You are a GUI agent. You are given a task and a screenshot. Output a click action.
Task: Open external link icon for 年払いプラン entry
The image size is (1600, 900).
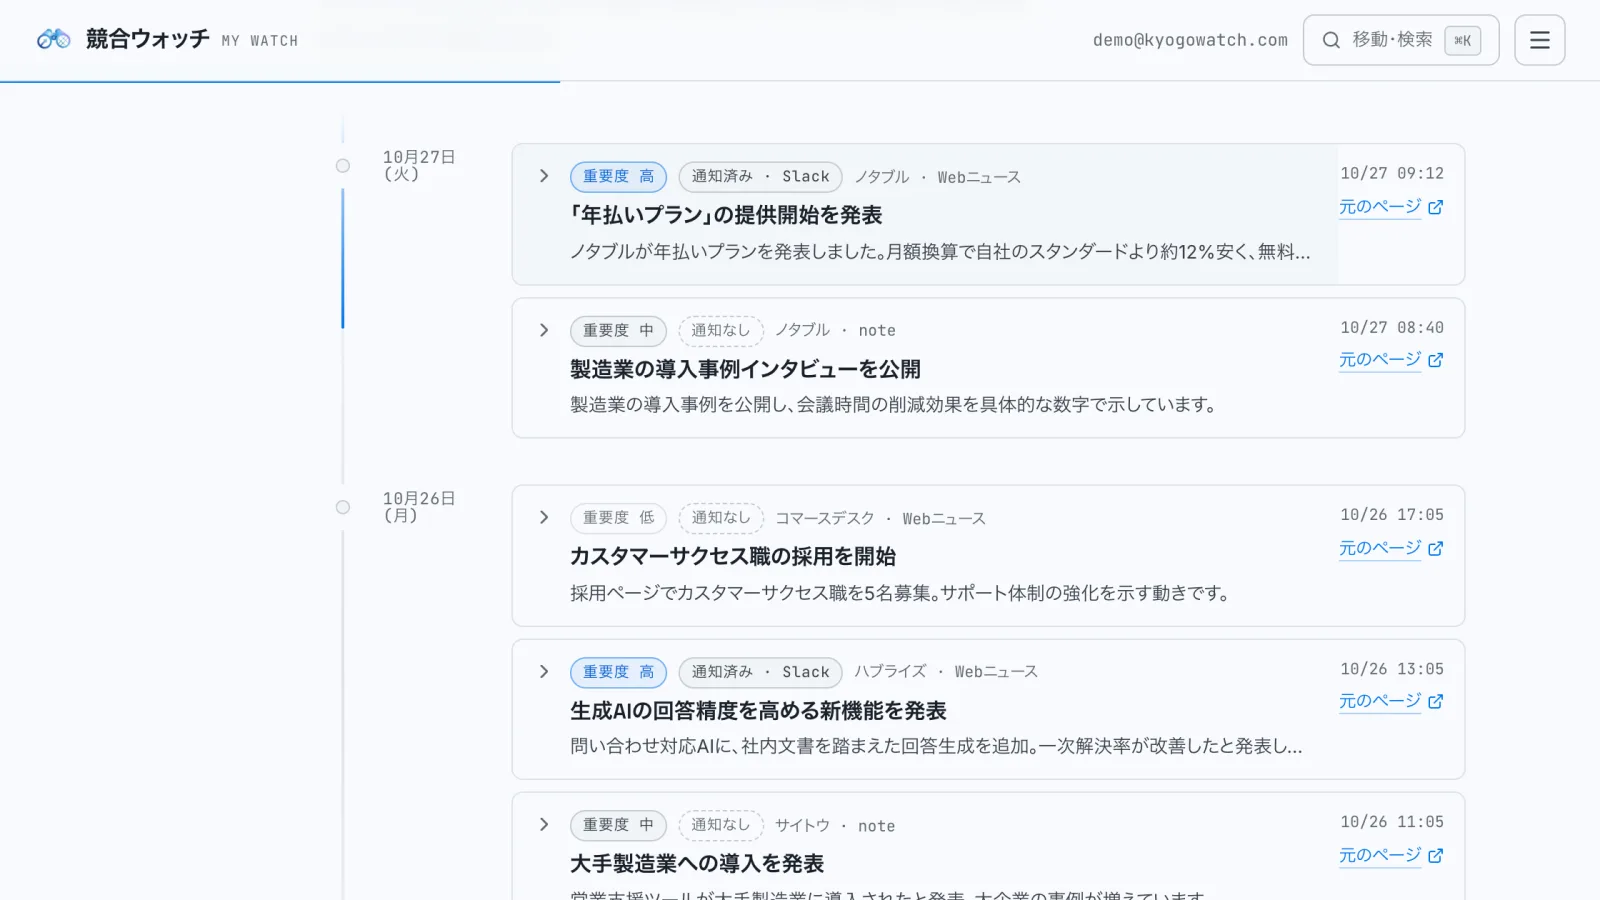tap(1435, 207)
